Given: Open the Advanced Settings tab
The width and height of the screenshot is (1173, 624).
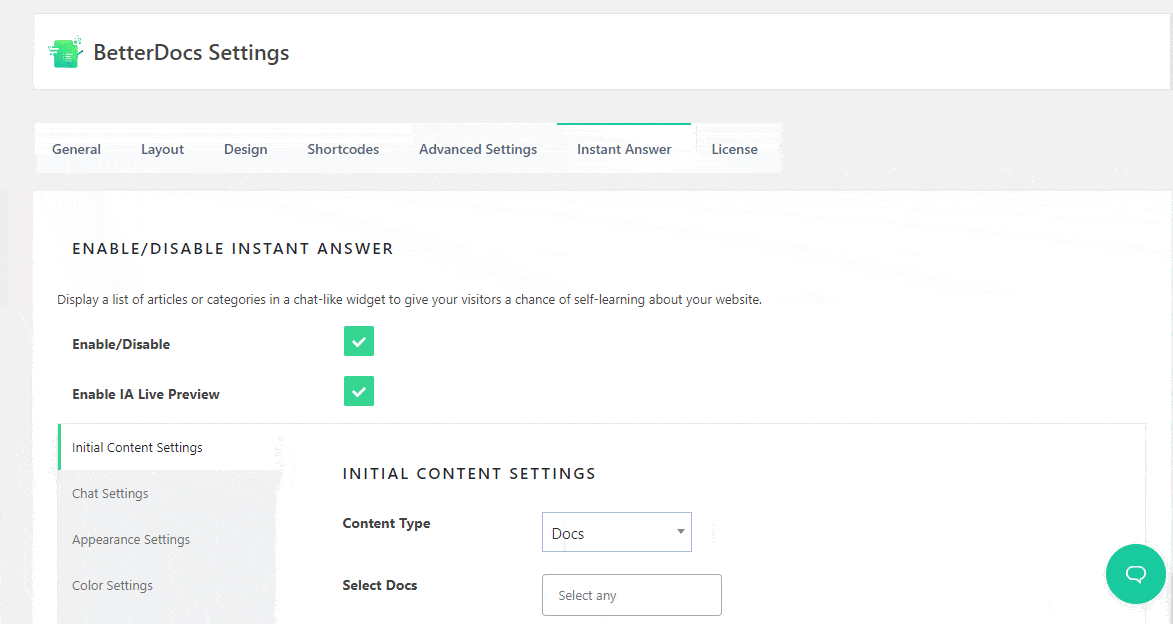Looking at the screenshot, I should (x=477, y=148).
